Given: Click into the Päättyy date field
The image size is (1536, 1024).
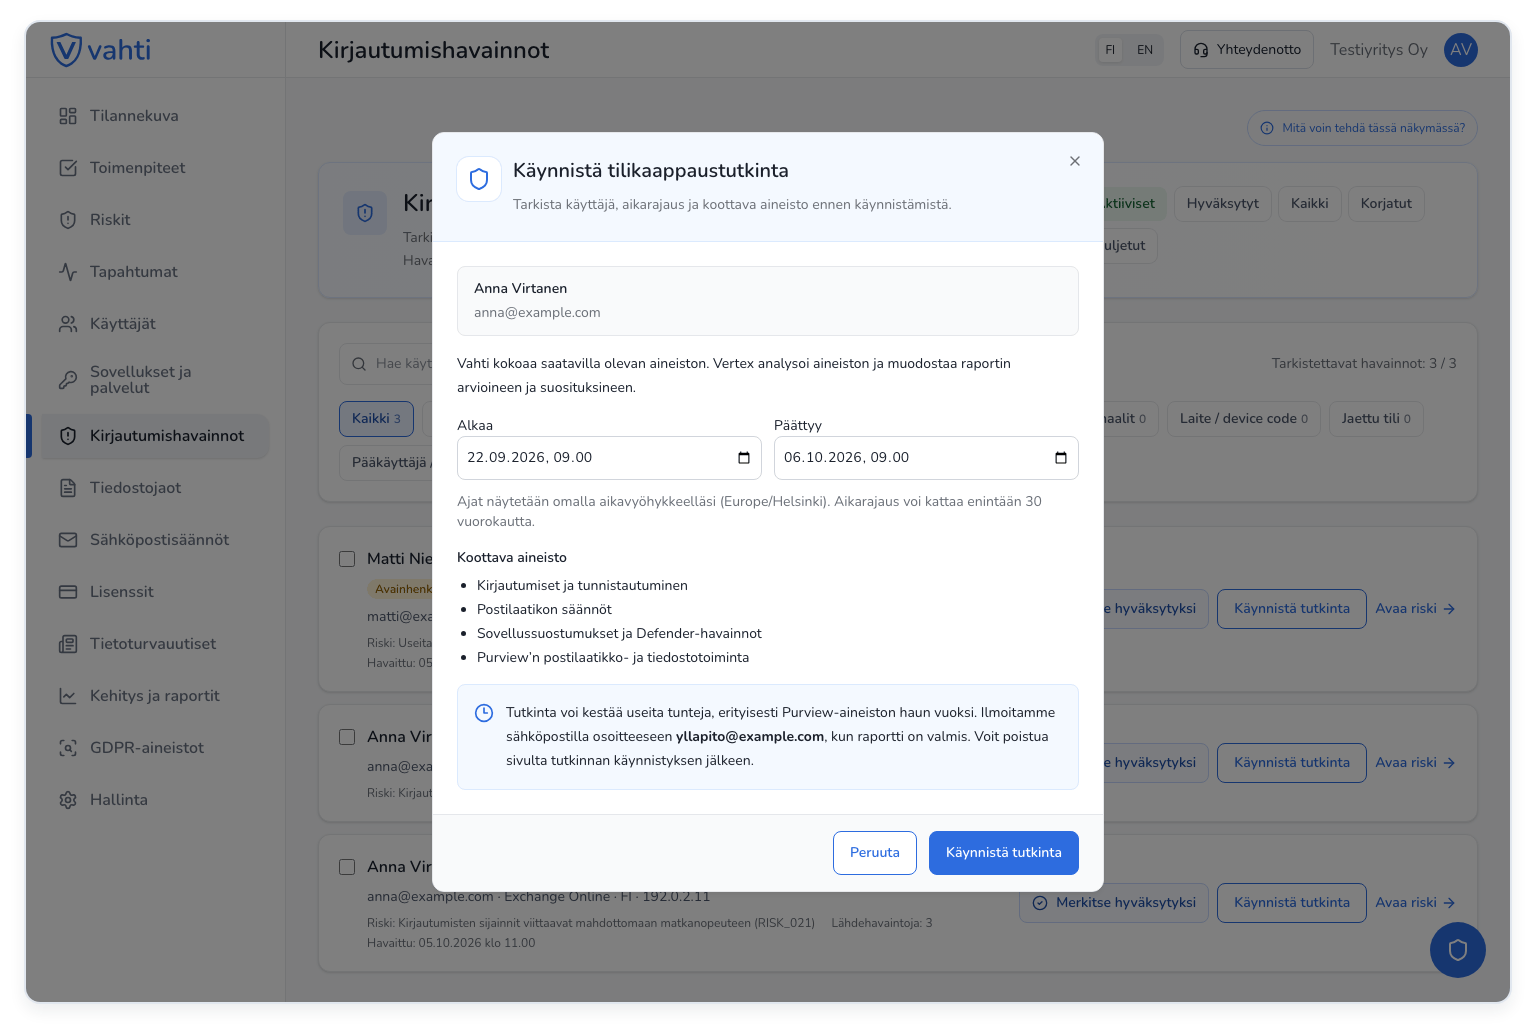Looking at the screenshot, I should point(926,458).
